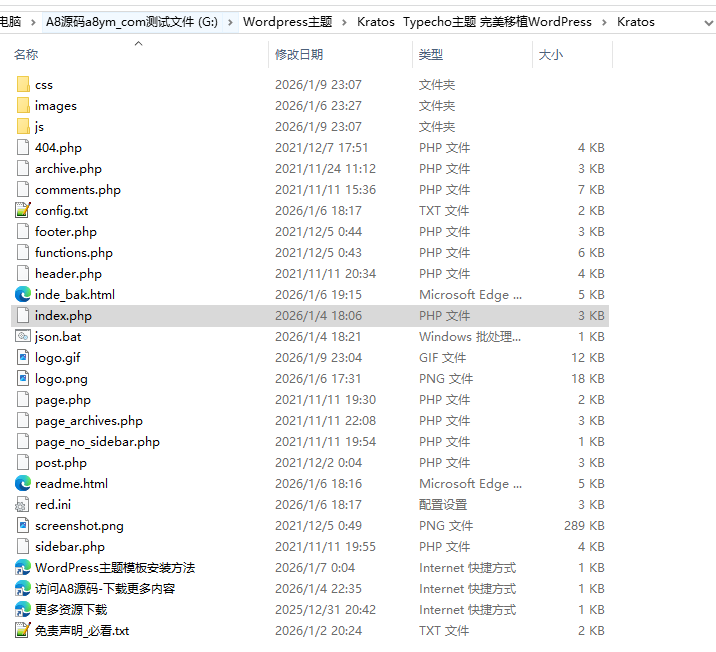Click the functions.php file icon
Viewport: 716px width, 652px height.
23,252
